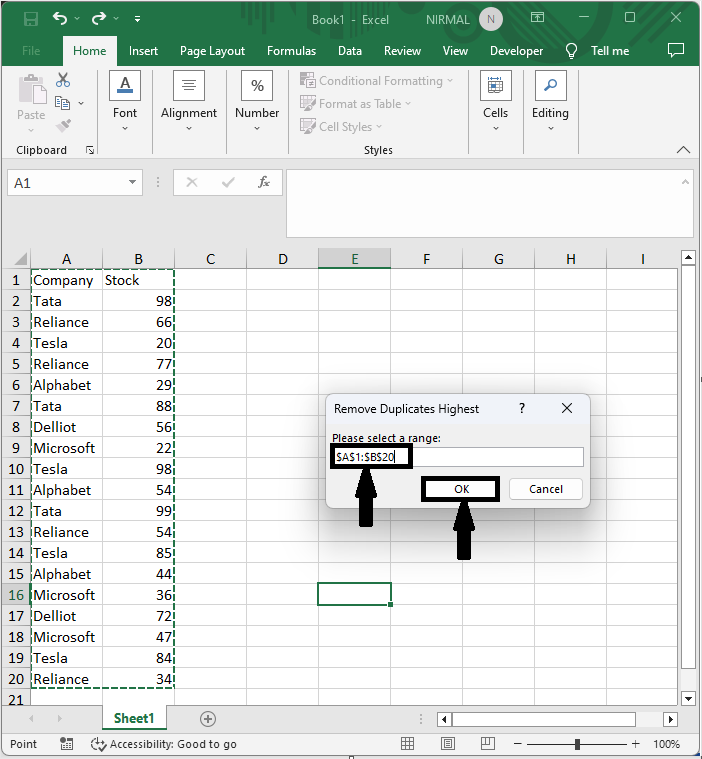
Task: Switch to Page Layout view icon
Action: pyautogui.click(x=448, y=744)
